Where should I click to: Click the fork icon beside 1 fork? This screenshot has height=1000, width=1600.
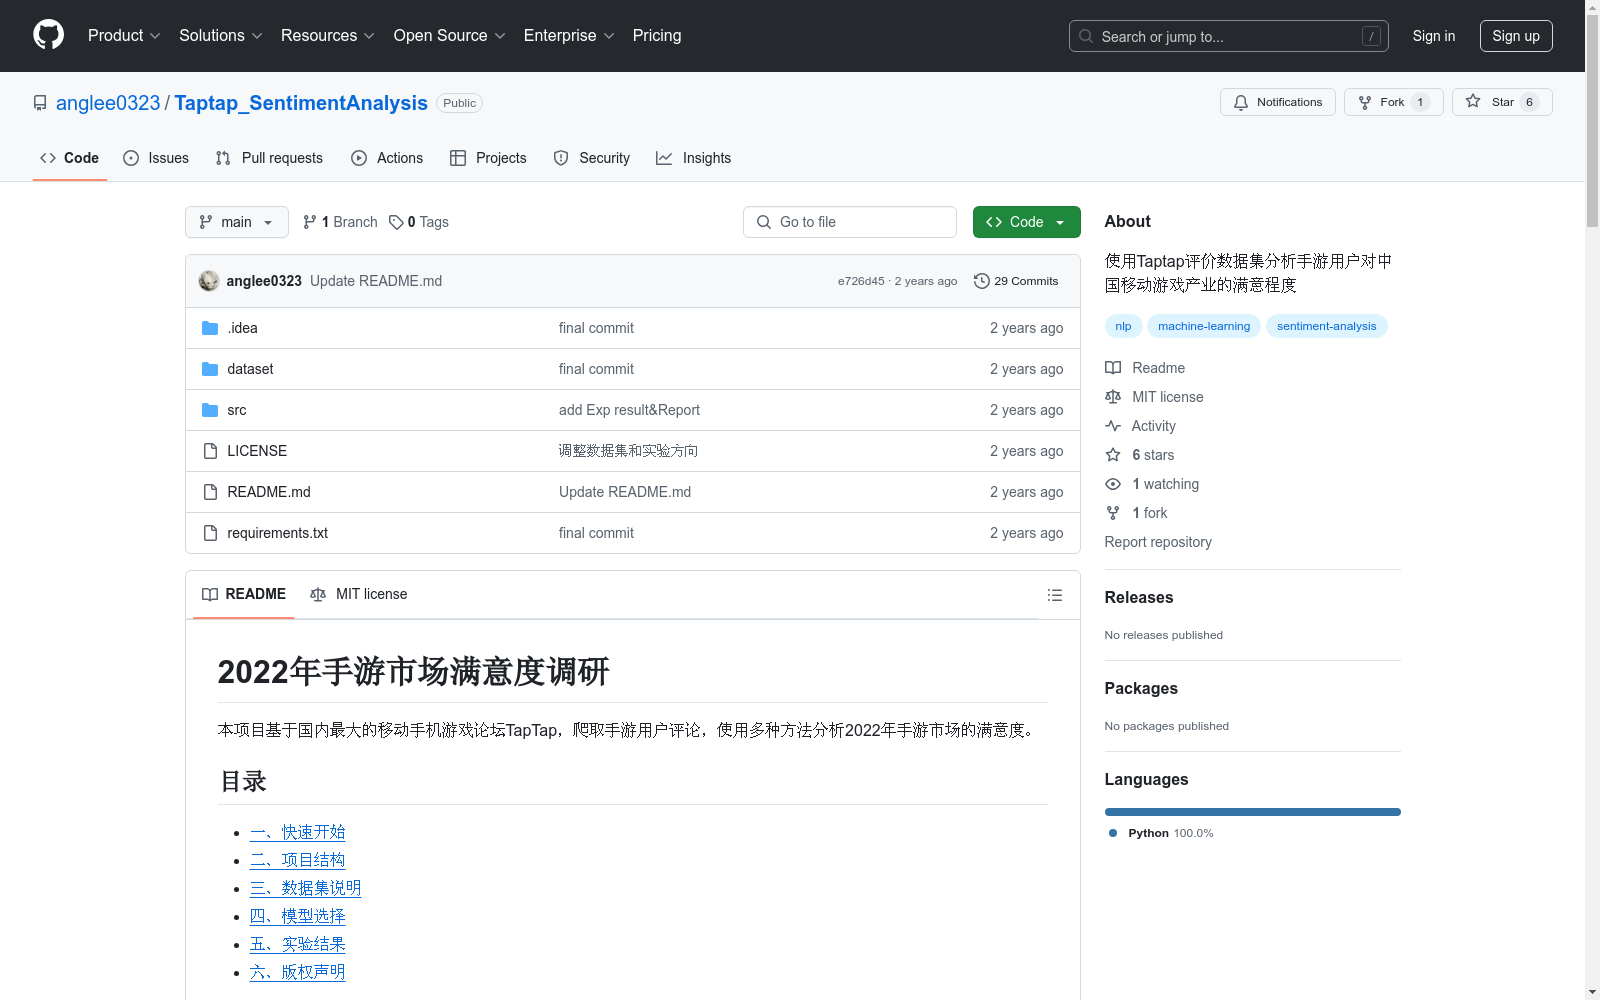(x=1113, y=513)
